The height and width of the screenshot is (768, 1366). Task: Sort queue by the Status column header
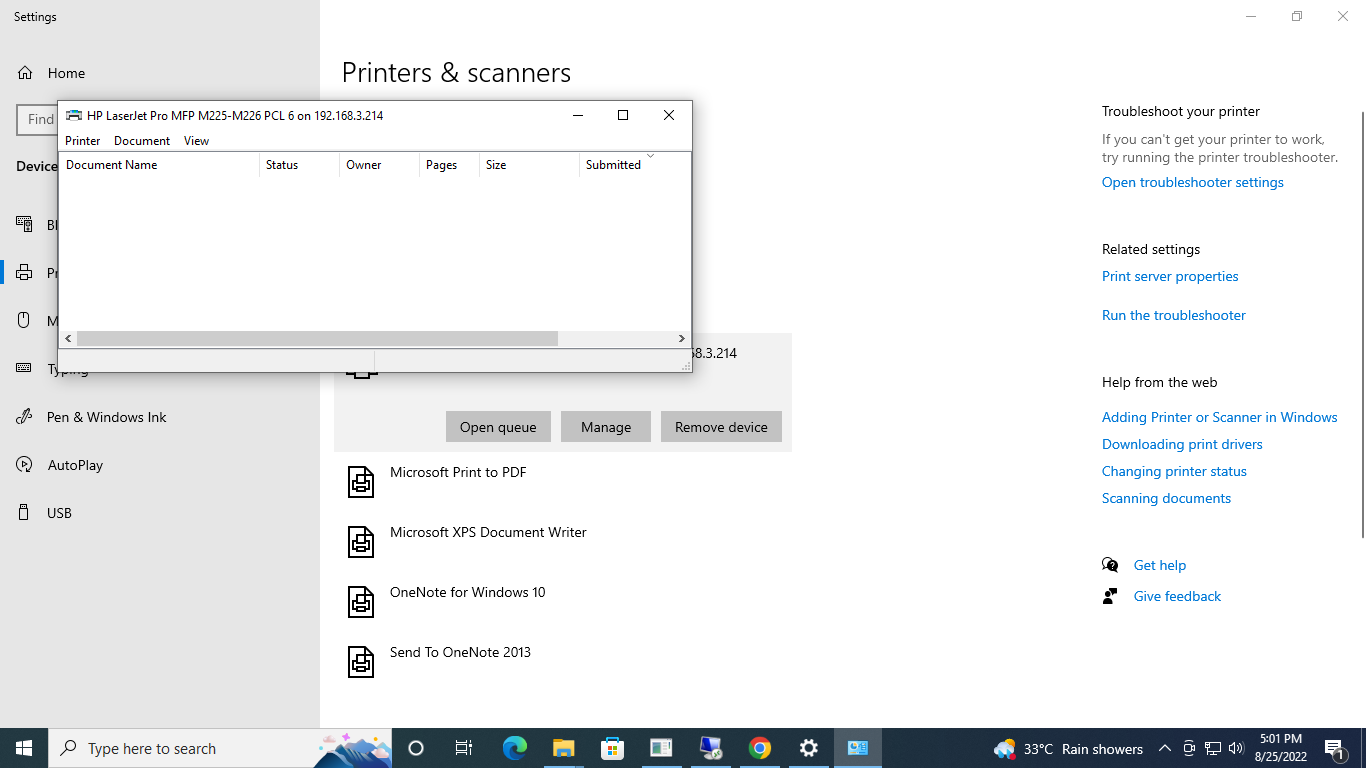(x=299, y=165)
